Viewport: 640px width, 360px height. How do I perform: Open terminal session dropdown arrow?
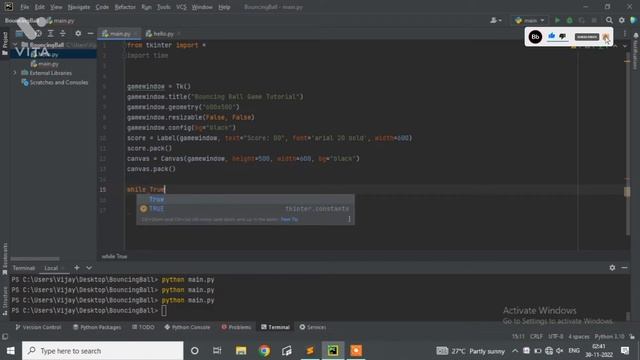pyautogui.click(x=89, y=268)
